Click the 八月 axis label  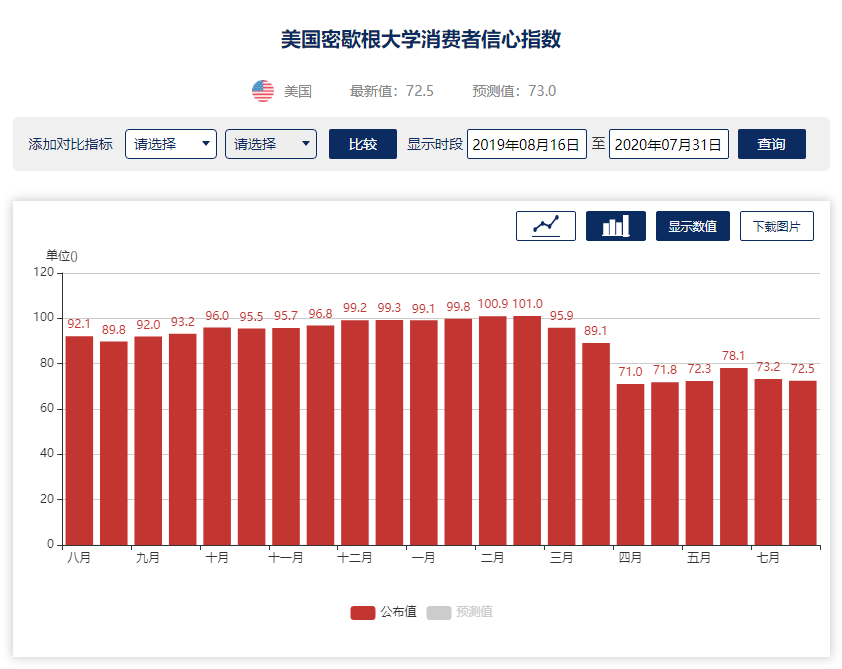click(79, 558)
